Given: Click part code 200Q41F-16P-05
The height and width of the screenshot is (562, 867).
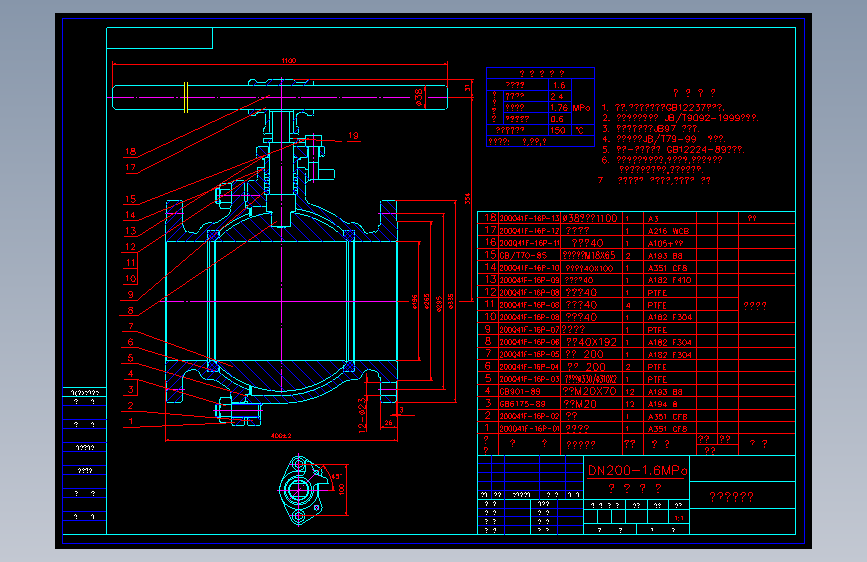Looking at the screenshot, I should tap(530, 355).
